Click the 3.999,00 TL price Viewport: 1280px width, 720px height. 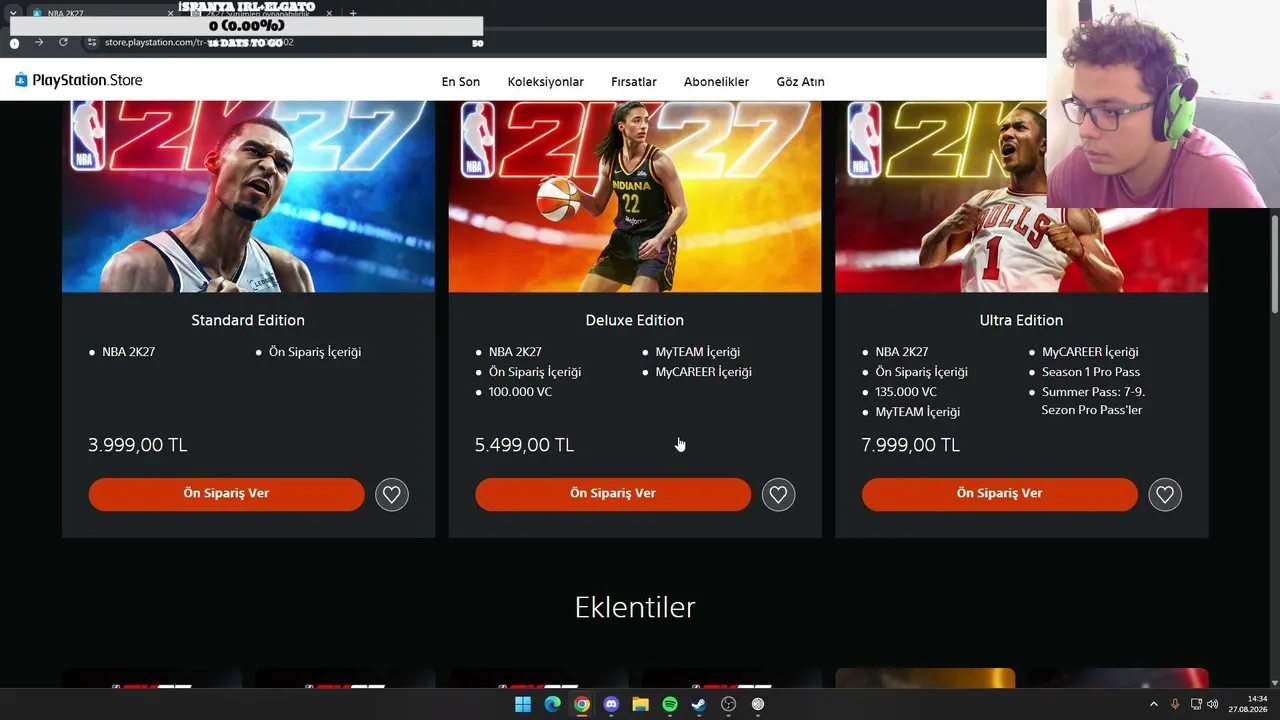tap(138, 445)
